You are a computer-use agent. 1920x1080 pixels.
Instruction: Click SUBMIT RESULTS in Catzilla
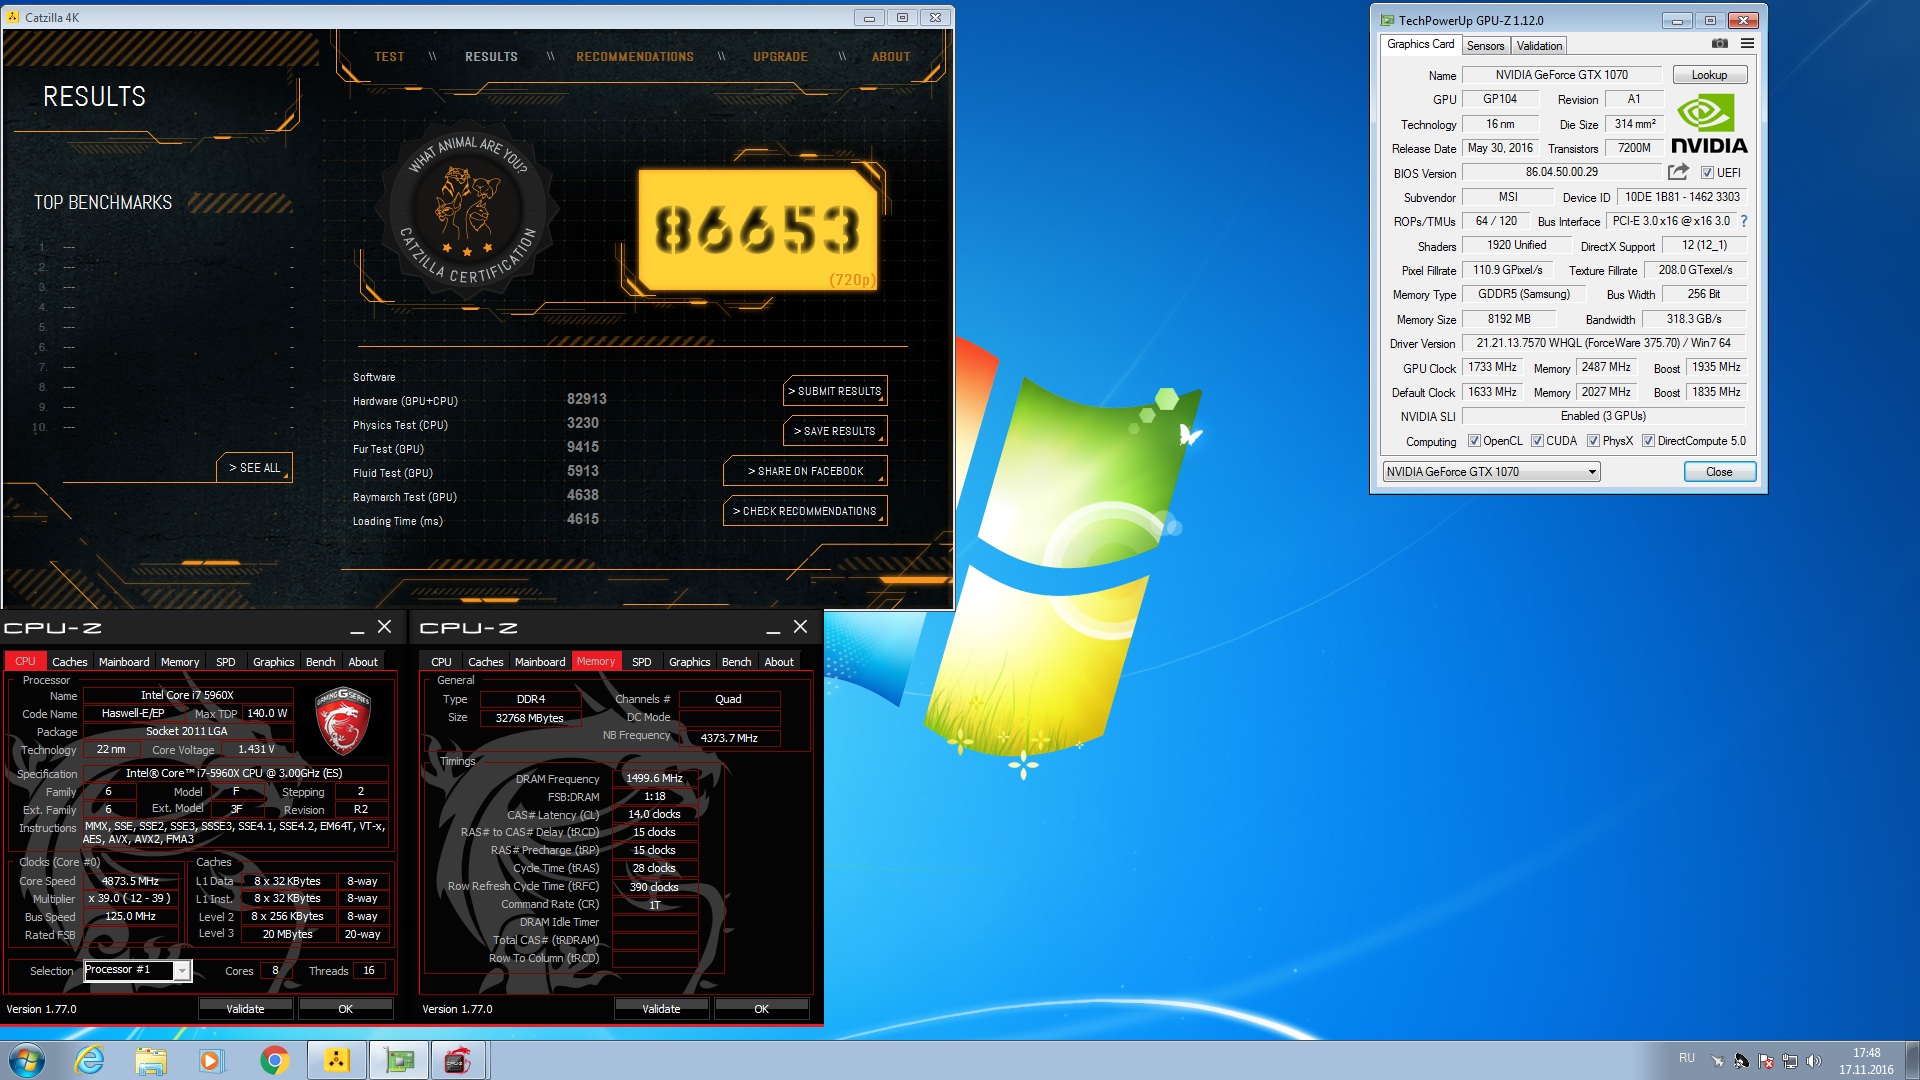(x=835, y=391)
